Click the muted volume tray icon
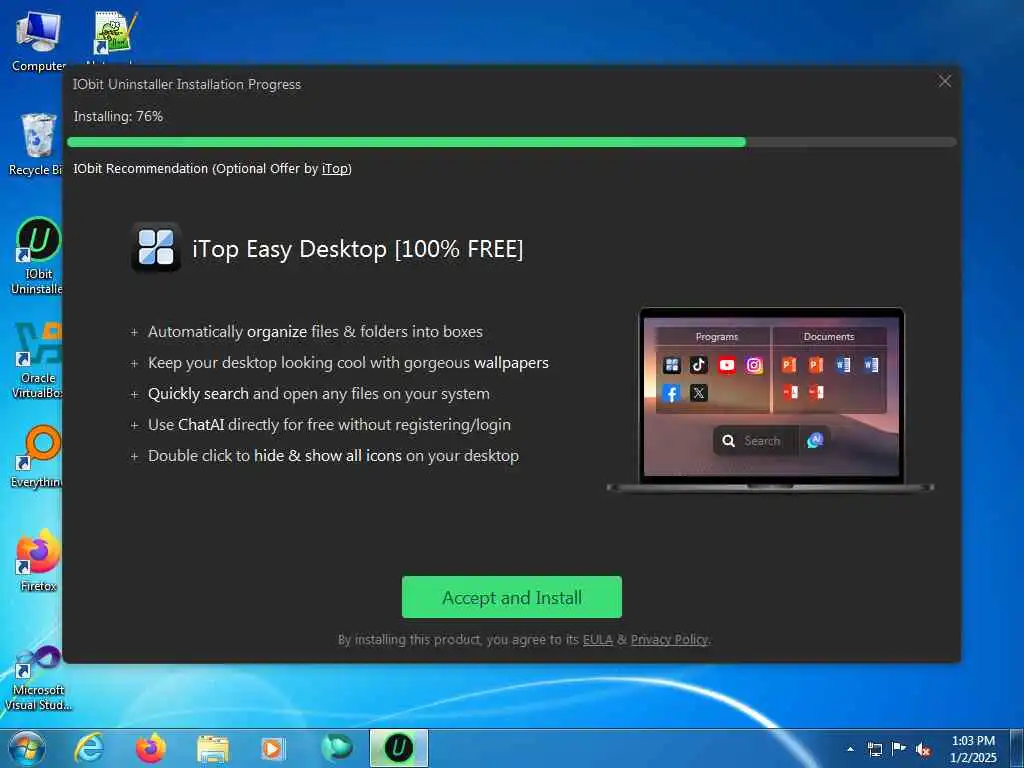Viewport: 1024px width, 768px height. click(923, 750)
